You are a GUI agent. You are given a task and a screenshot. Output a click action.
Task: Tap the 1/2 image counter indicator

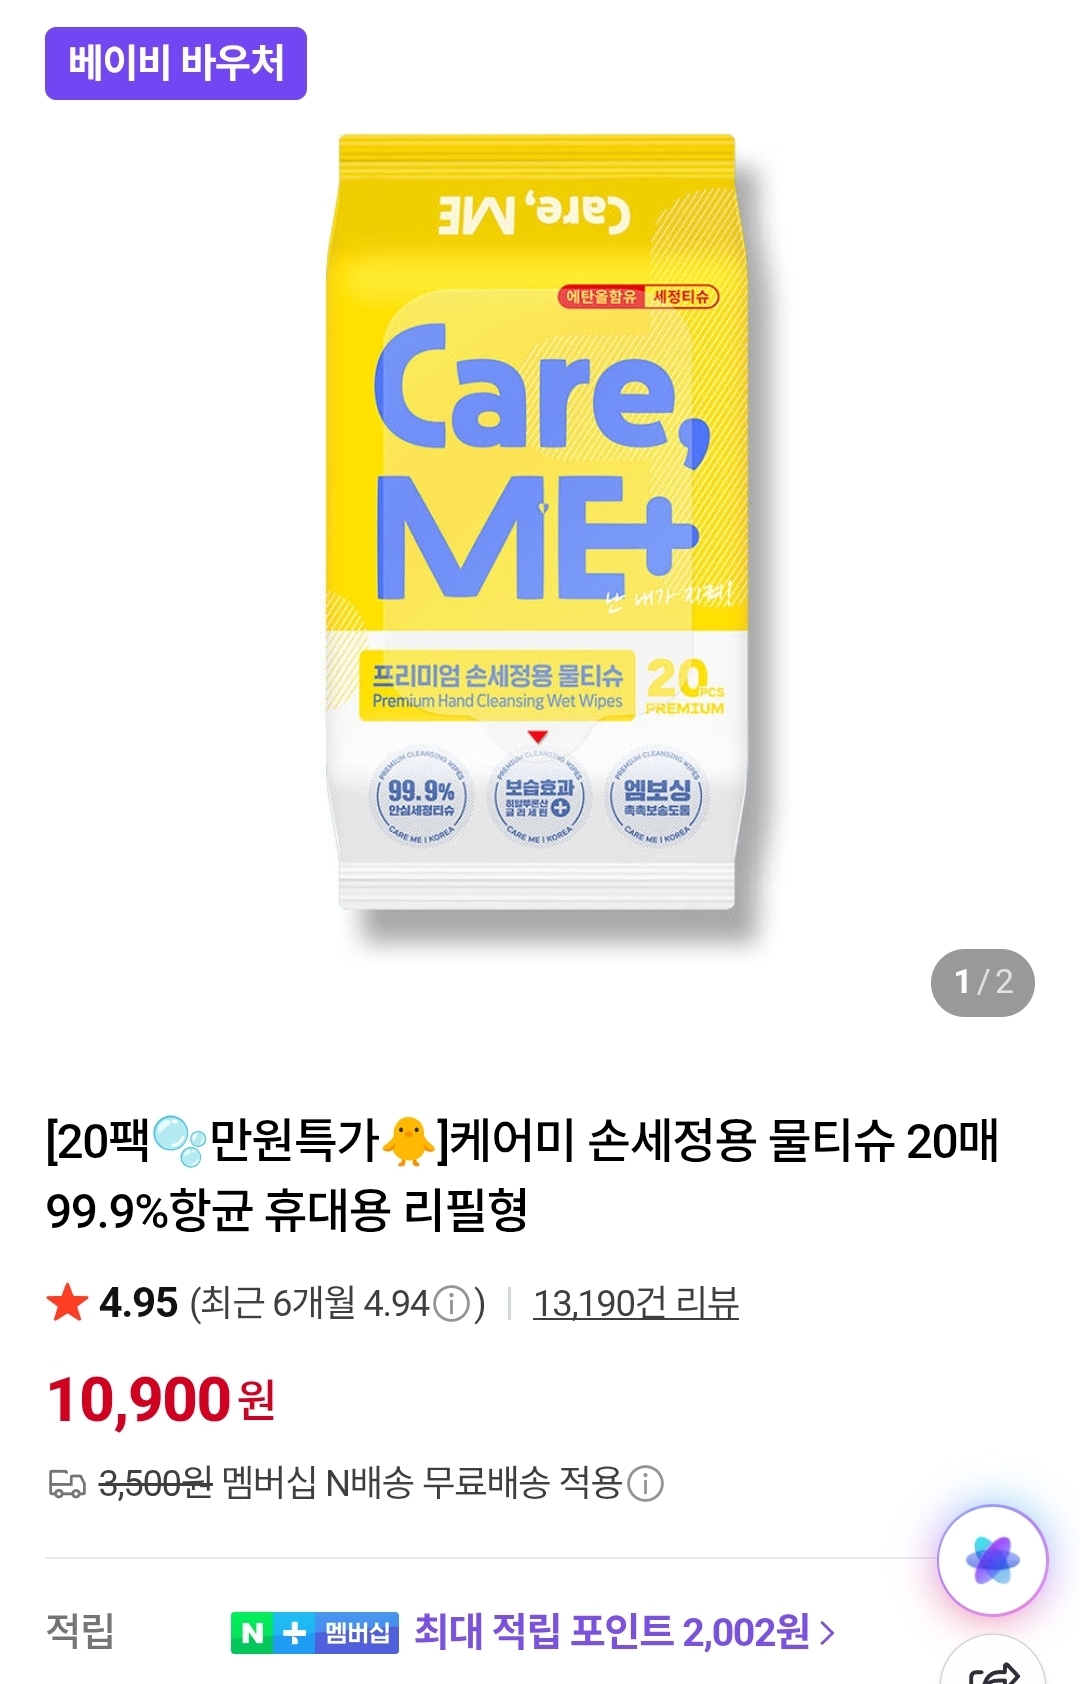click(x=982, y=982)
